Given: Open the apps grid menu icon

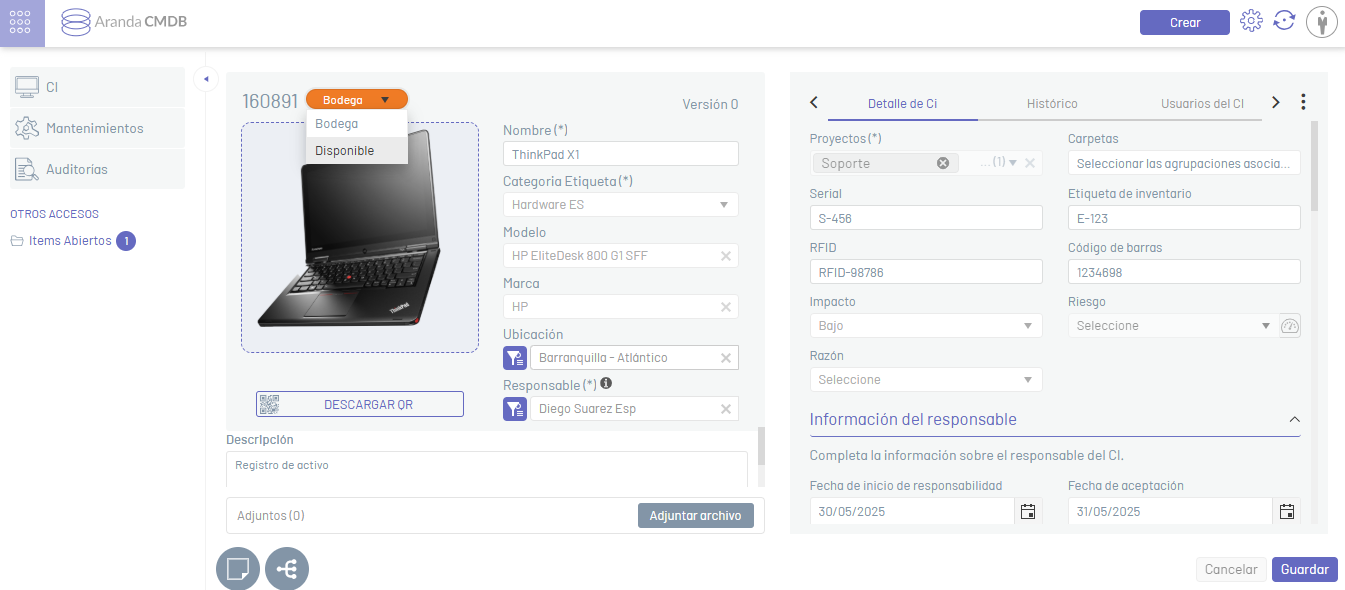Looking at the screenshot, I should click(22, 23).
